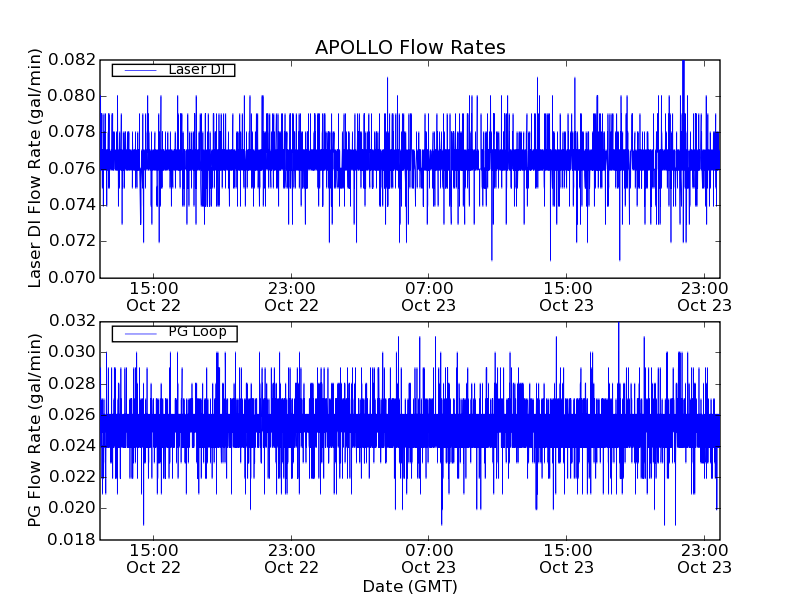Click the PG Flow Rate y-axis label

tap(35, 431)
